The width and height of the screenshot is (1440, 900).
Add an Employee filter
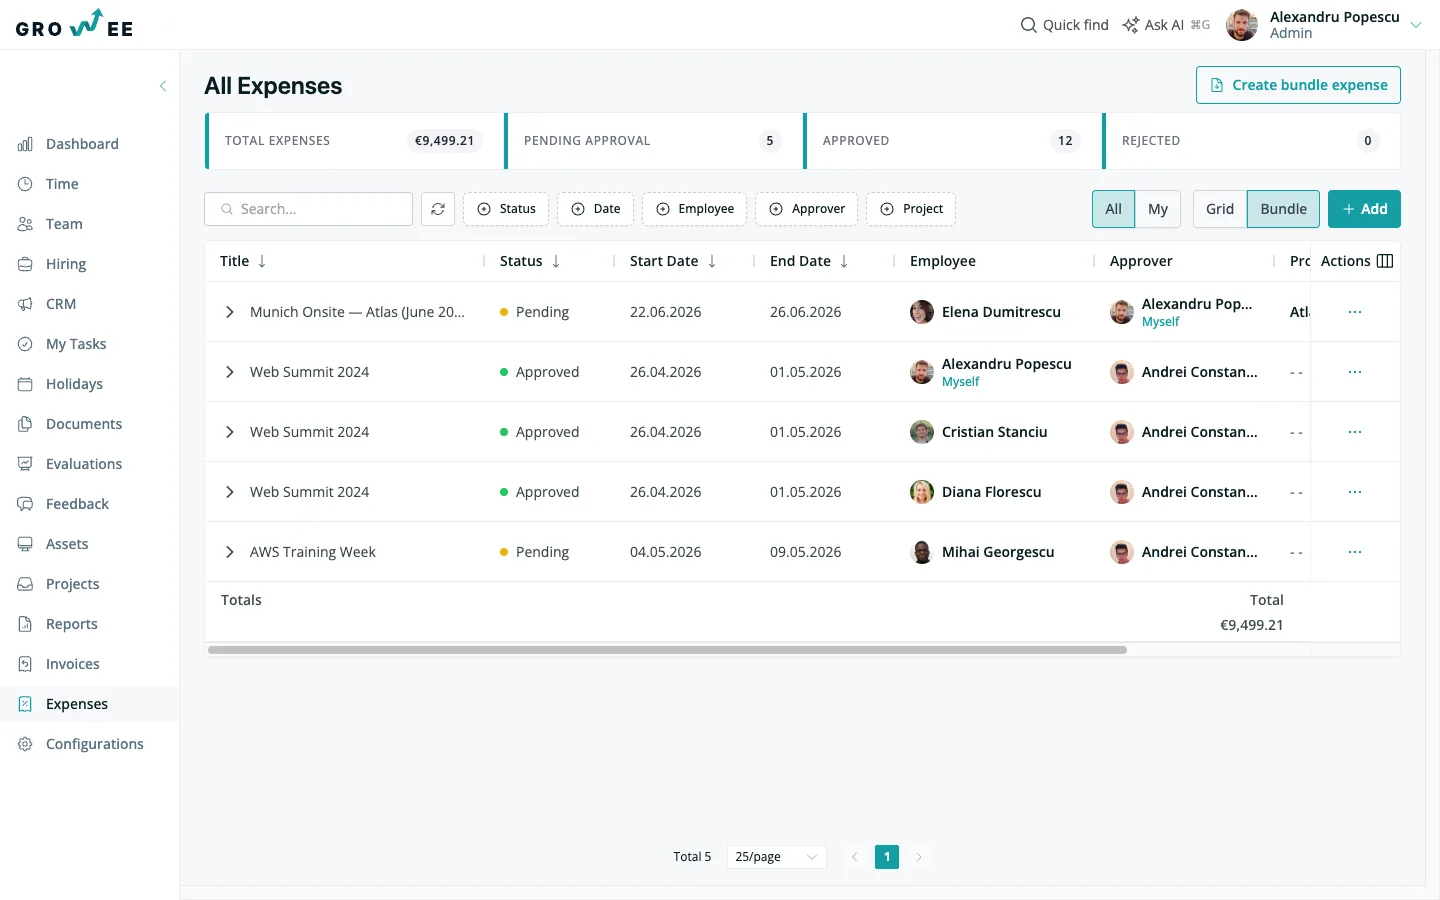(694, 209)
